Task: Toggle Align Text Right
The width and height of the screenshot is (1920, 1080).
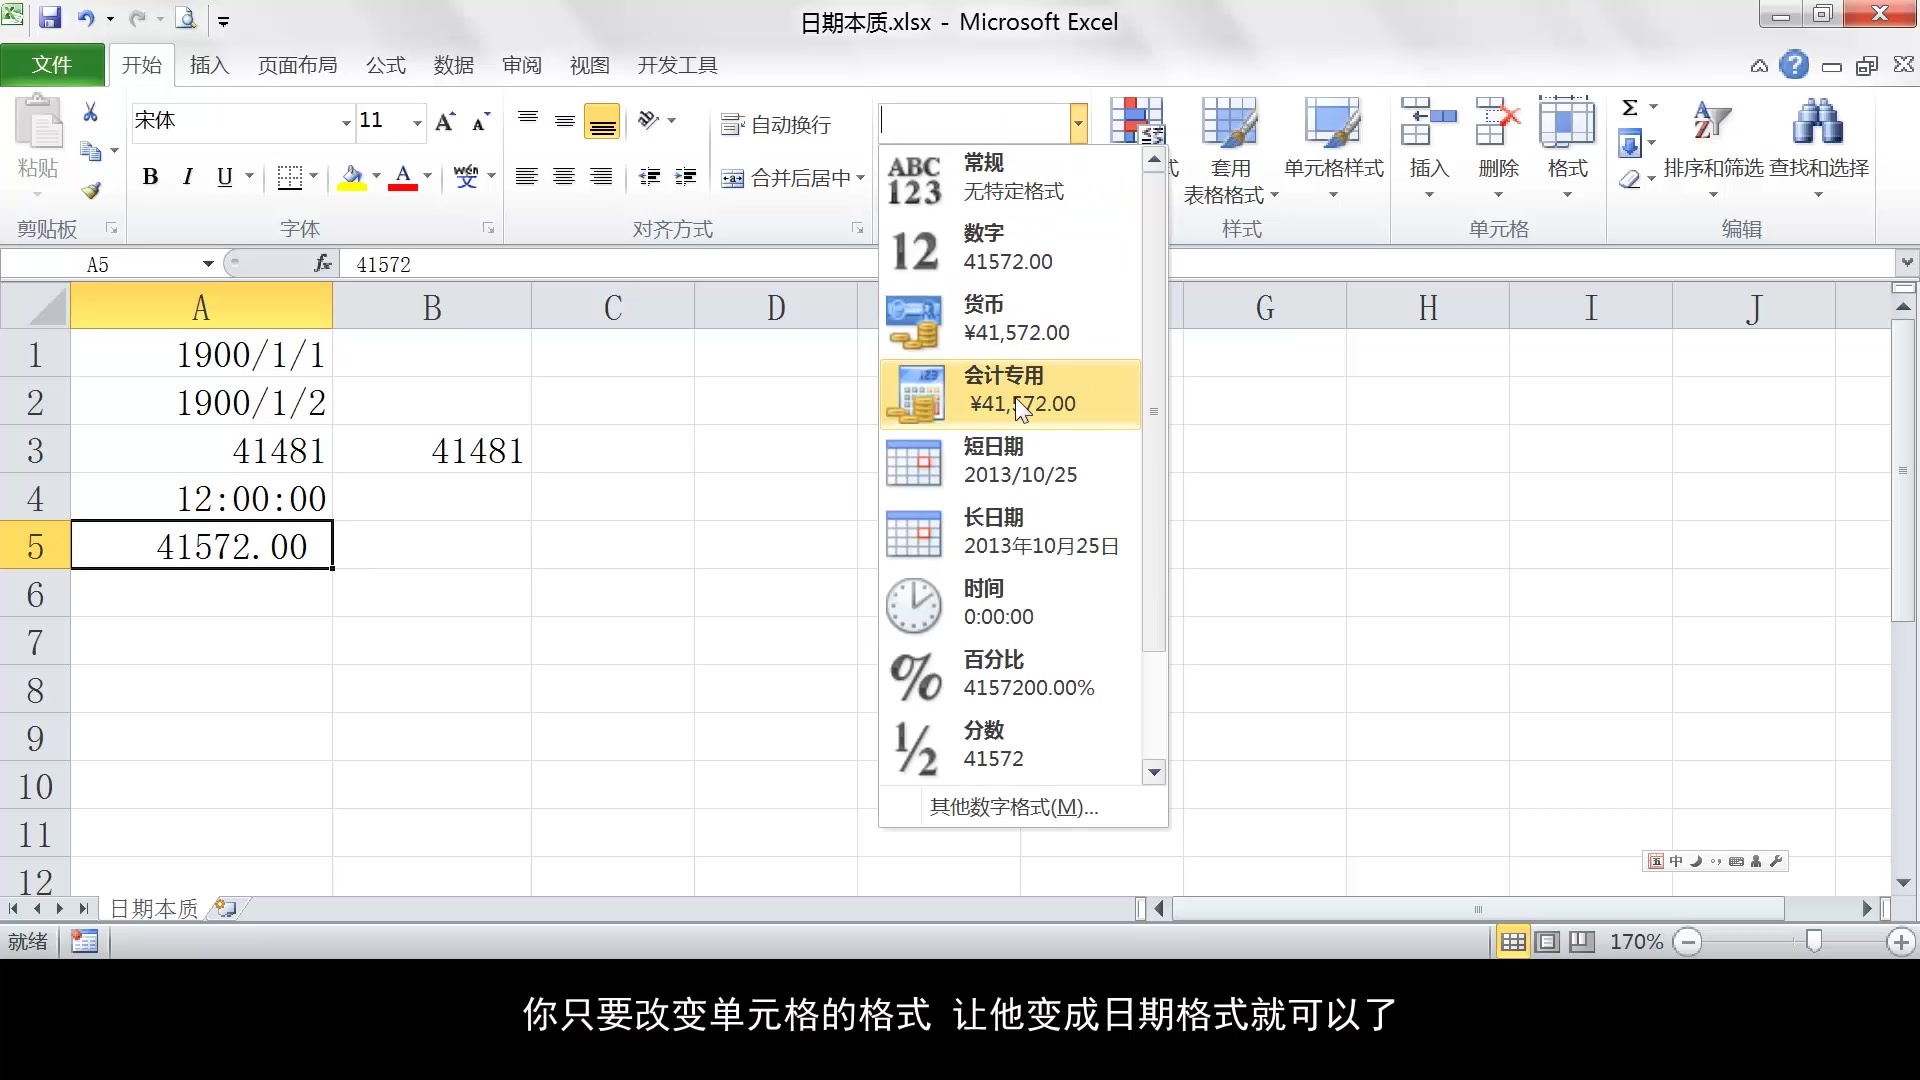Action: tap(601, 177)
